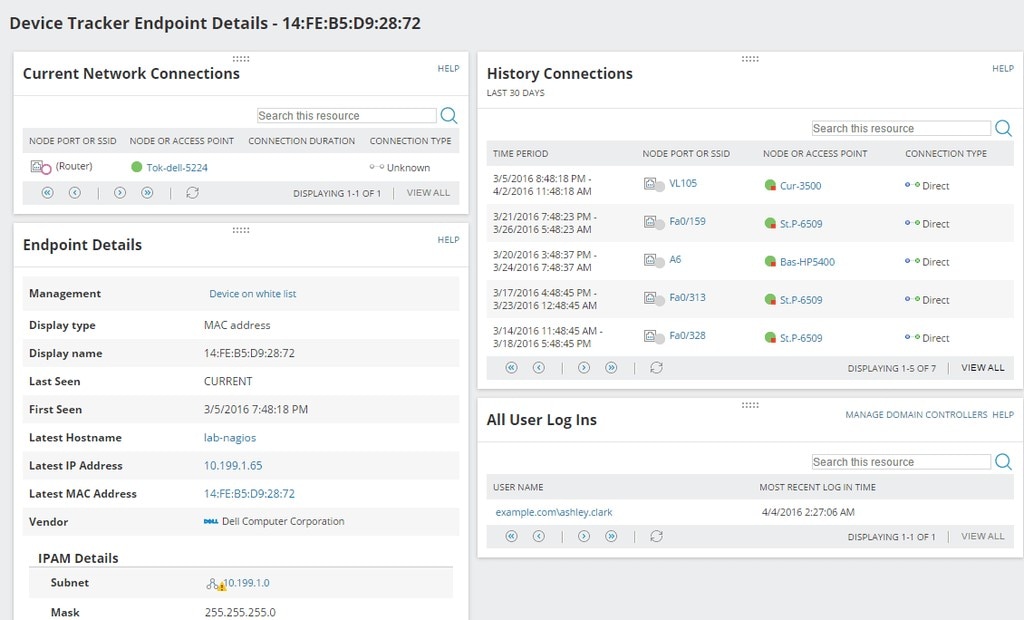Click the Dell vendor logo icon
The image size is (1024, 620).
point(211,521)
